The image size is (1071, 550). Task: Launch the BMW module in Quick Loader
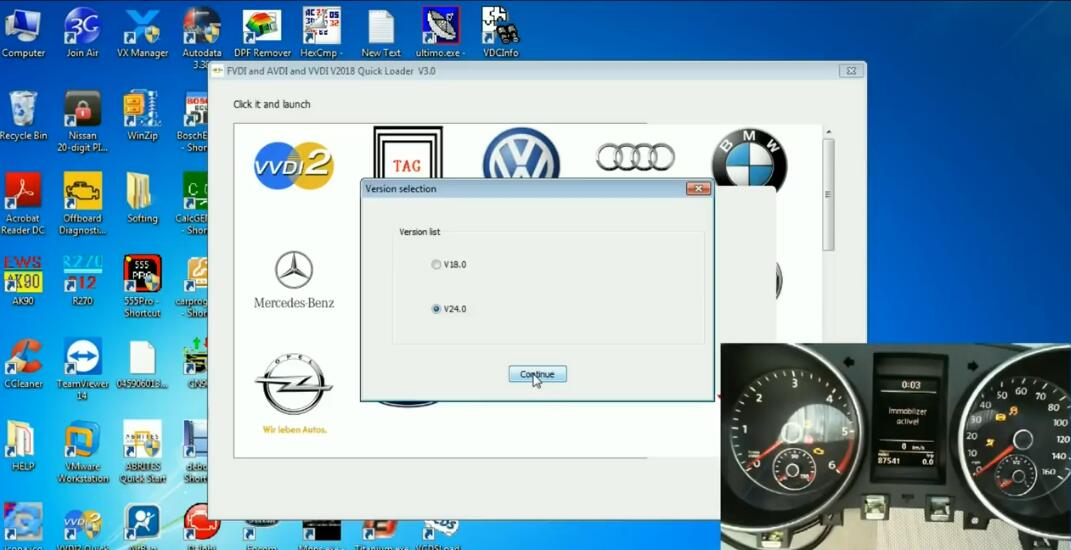749,159
